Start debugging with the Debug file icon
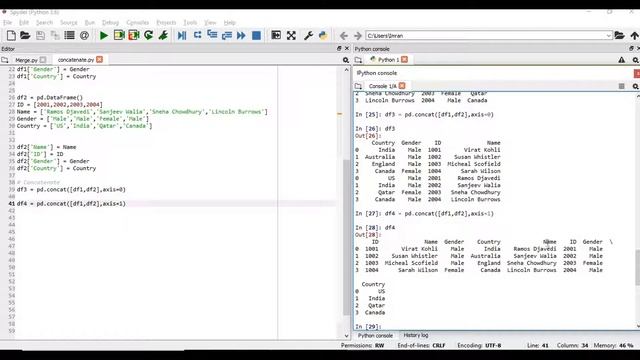 point(182,36)
